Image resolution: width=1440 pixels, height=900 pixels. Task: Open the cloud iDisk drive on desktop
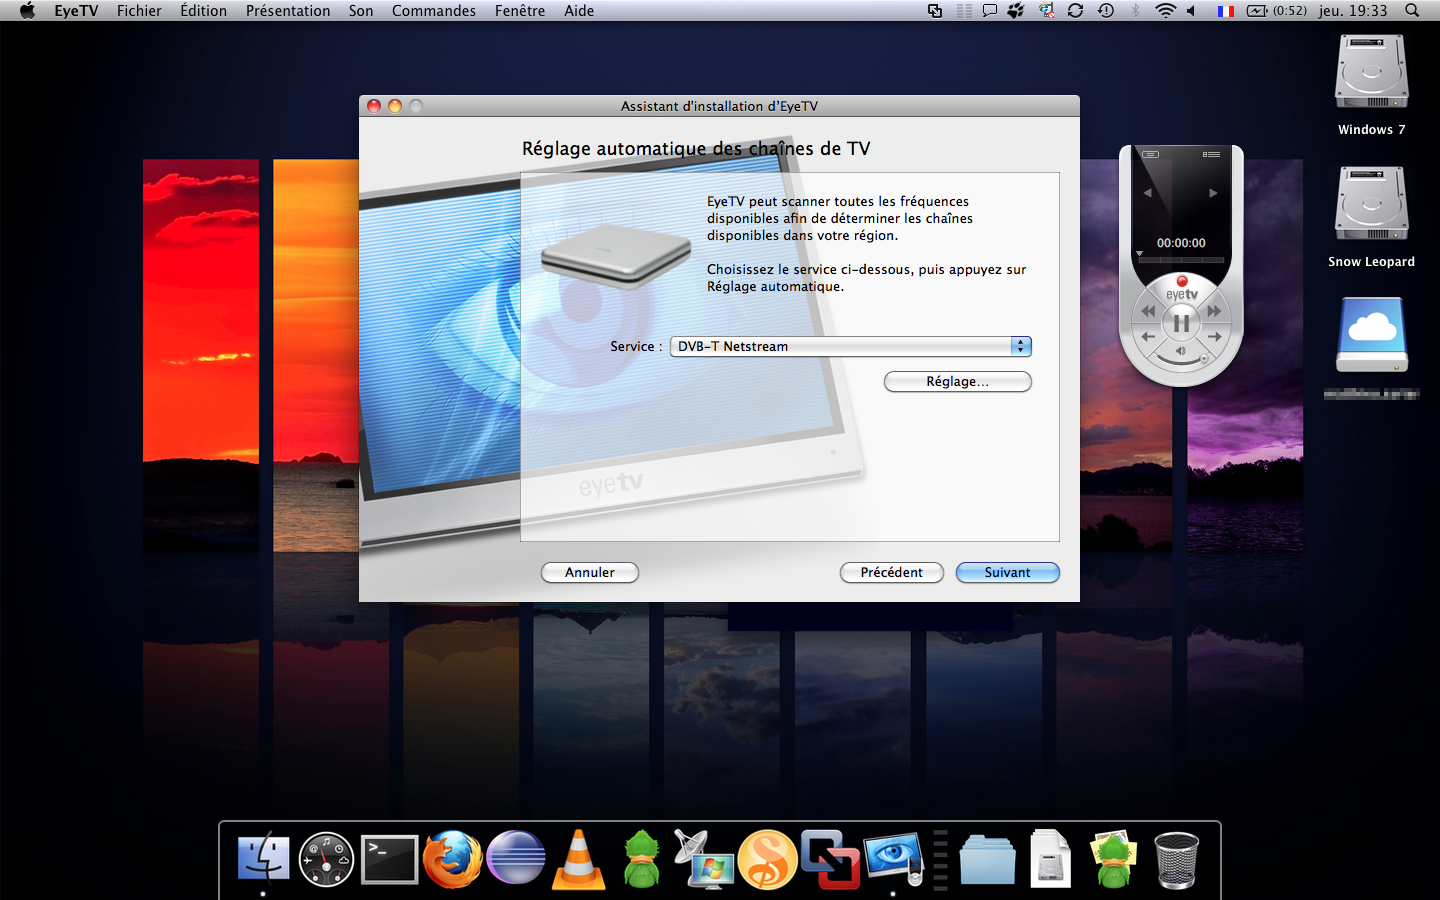(x=1372, y=335)
